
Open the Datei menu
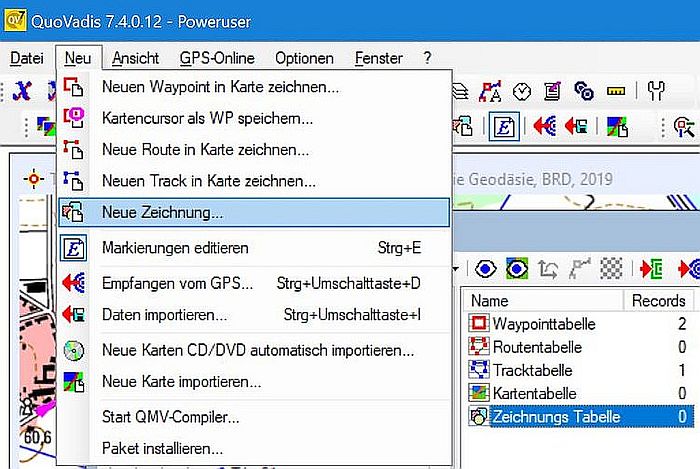[x=27, y=58]
